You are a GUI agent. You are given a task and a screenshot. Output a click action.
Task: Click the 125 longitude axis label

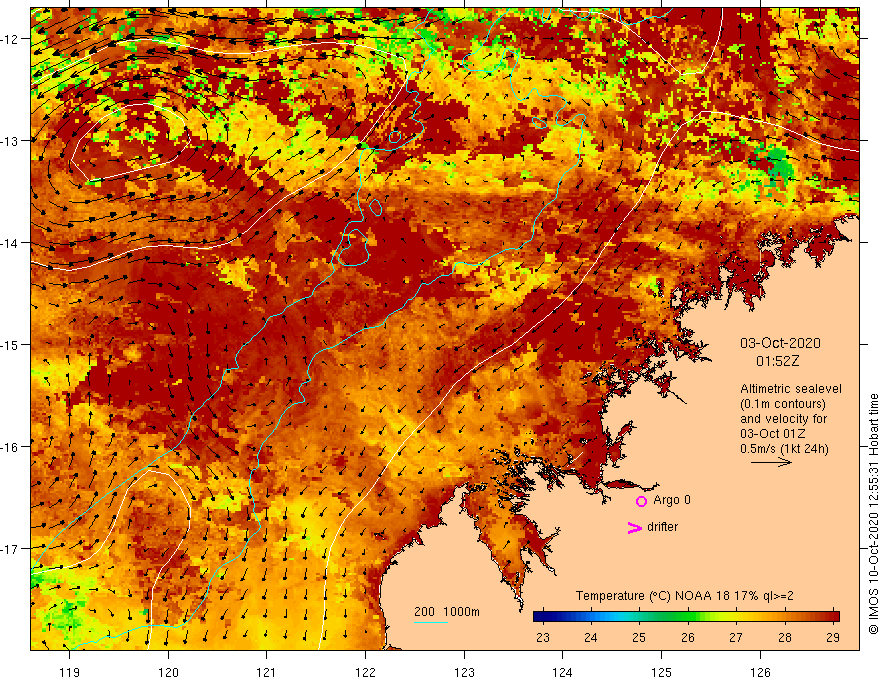tap(662, 672)
